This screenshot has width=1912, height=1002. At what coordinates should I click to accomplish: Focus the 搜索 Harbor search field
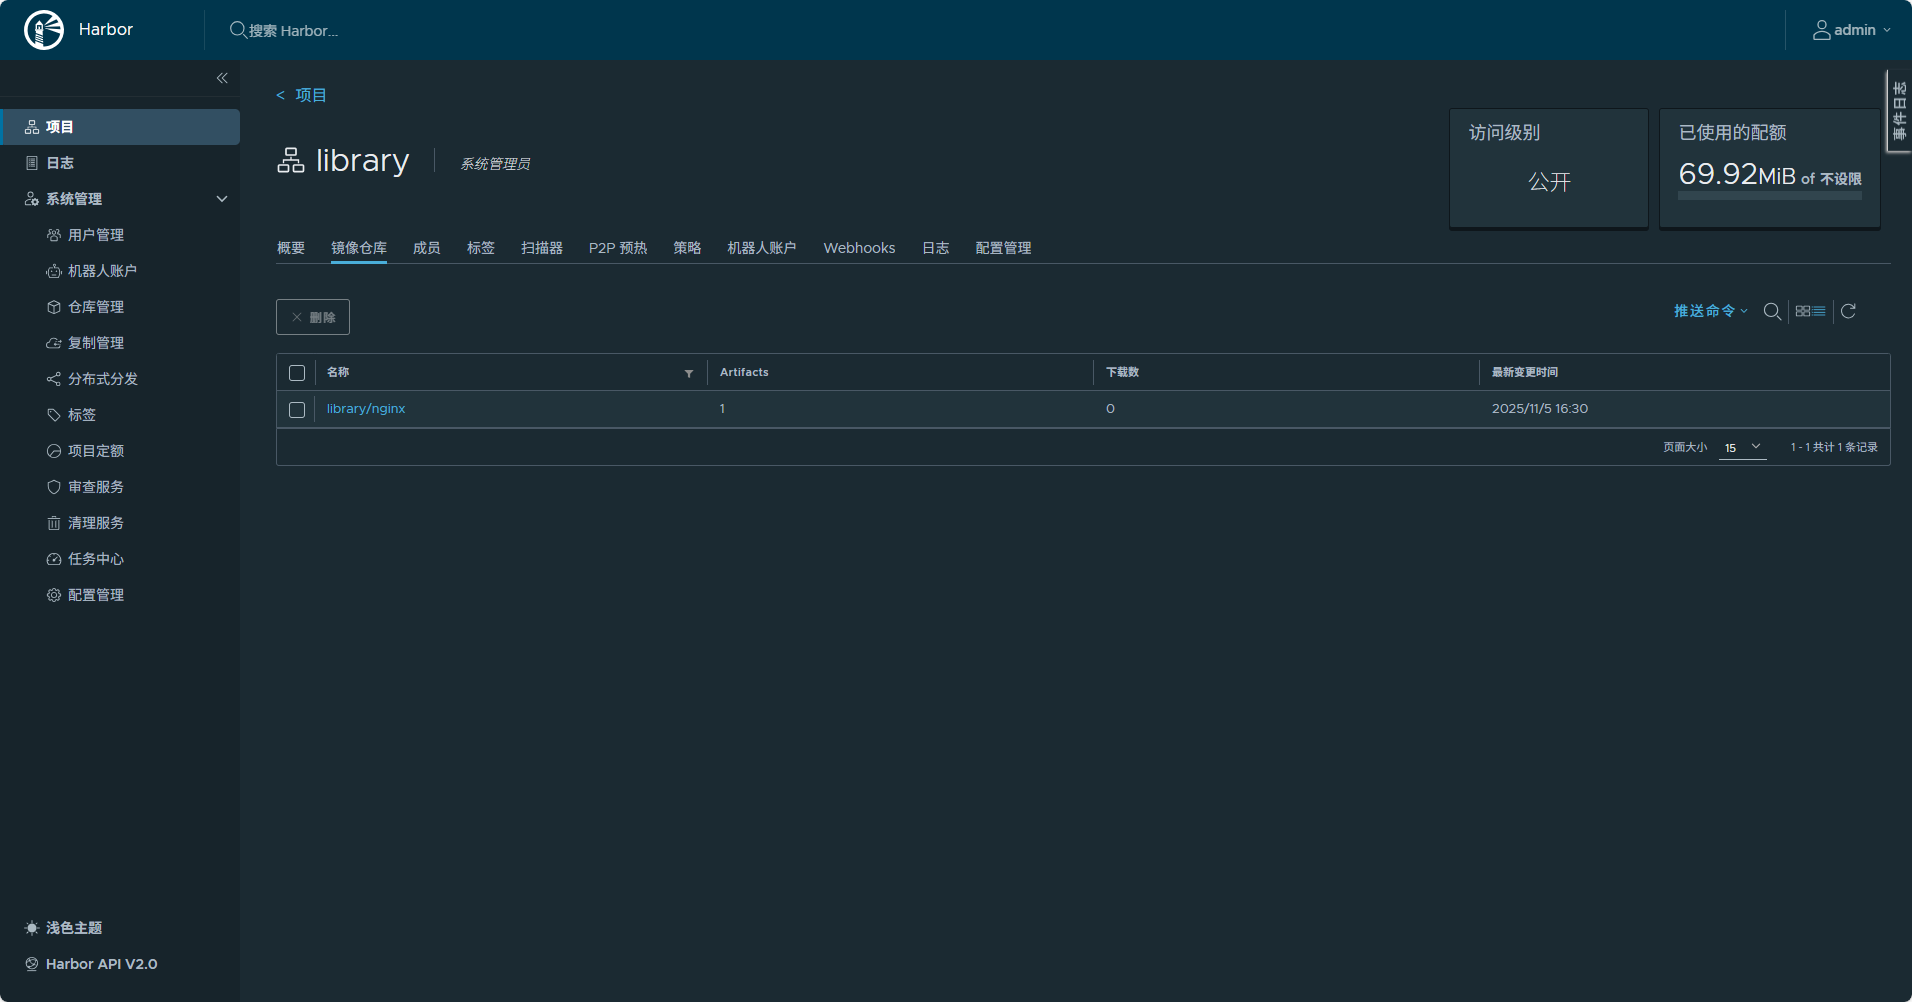[x=294, y=31]
